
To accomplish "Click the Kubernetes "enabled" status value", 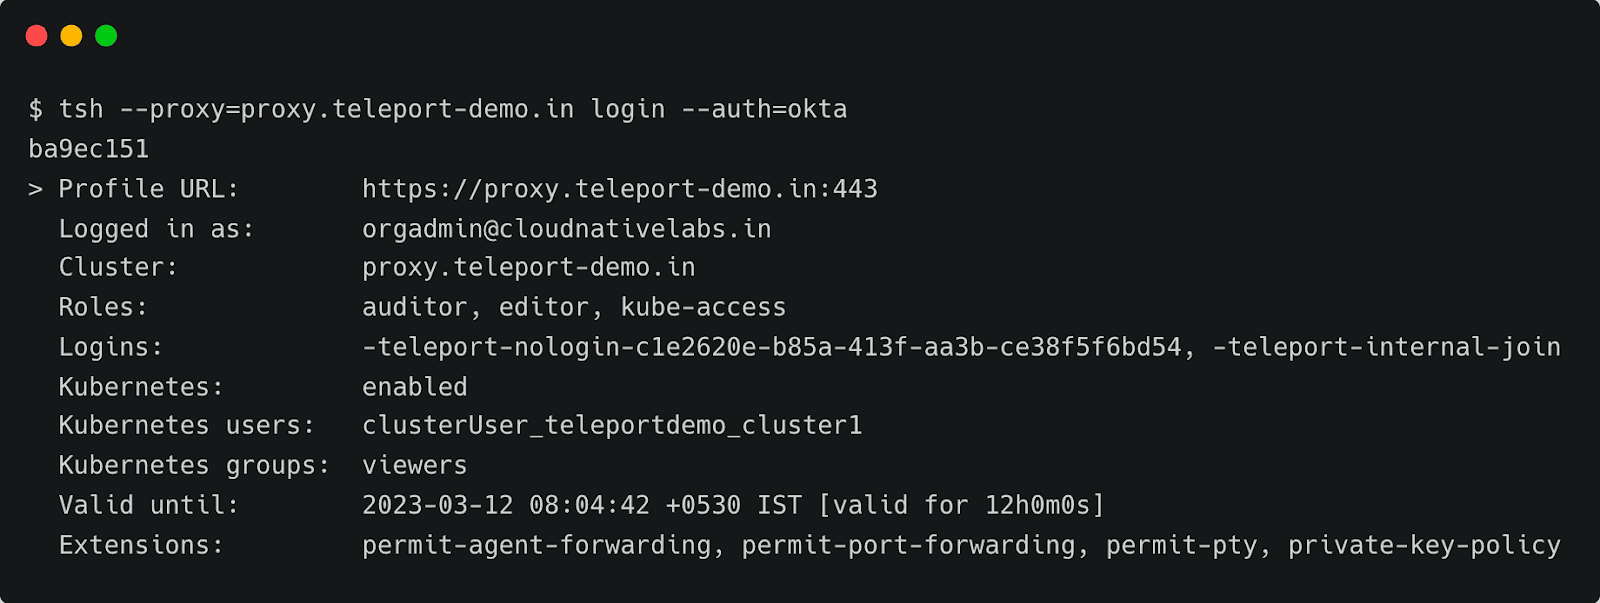I will (x=414, y=387).
